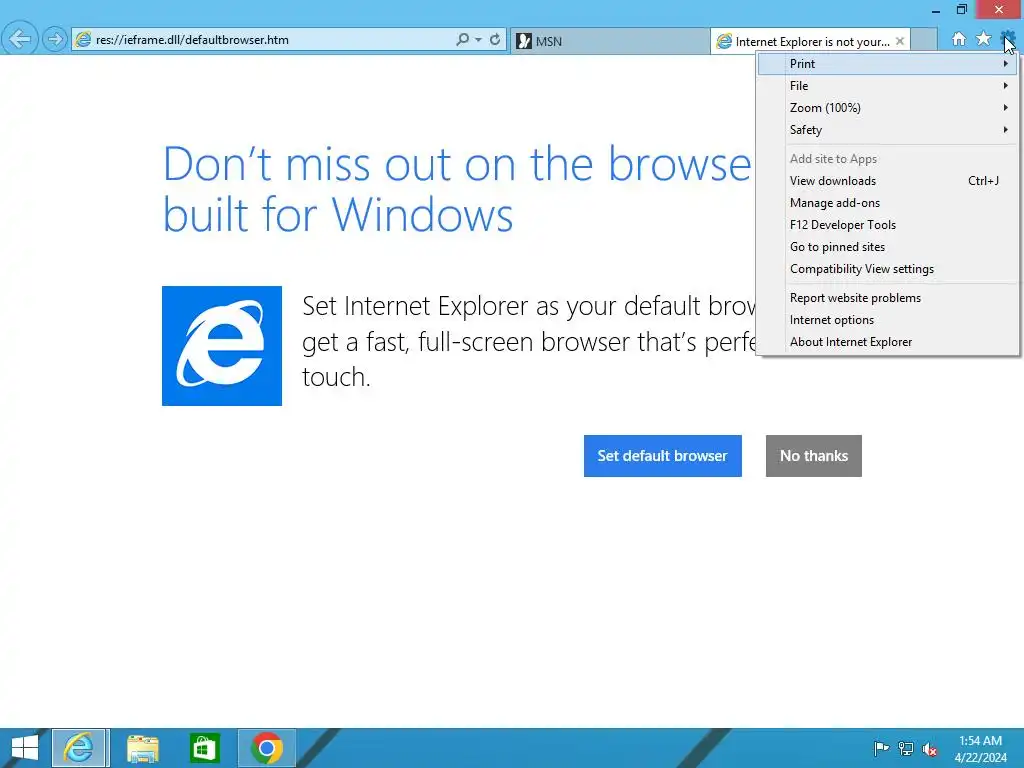The image size is (1024, 768).
Task: Choose Report website problems
Action: tap(888, 298)
